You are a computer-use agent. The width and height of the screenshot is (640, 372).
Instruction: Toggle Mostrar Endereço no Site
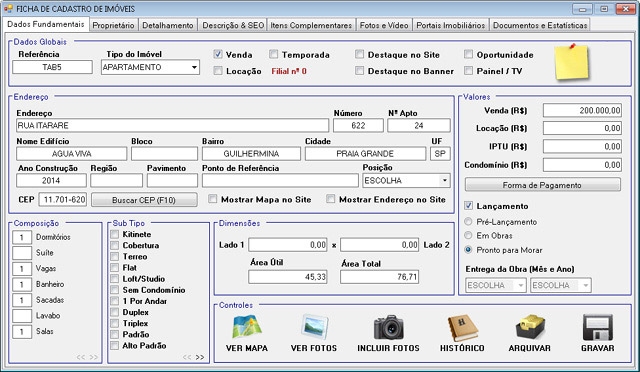click(x=331, y=199)
